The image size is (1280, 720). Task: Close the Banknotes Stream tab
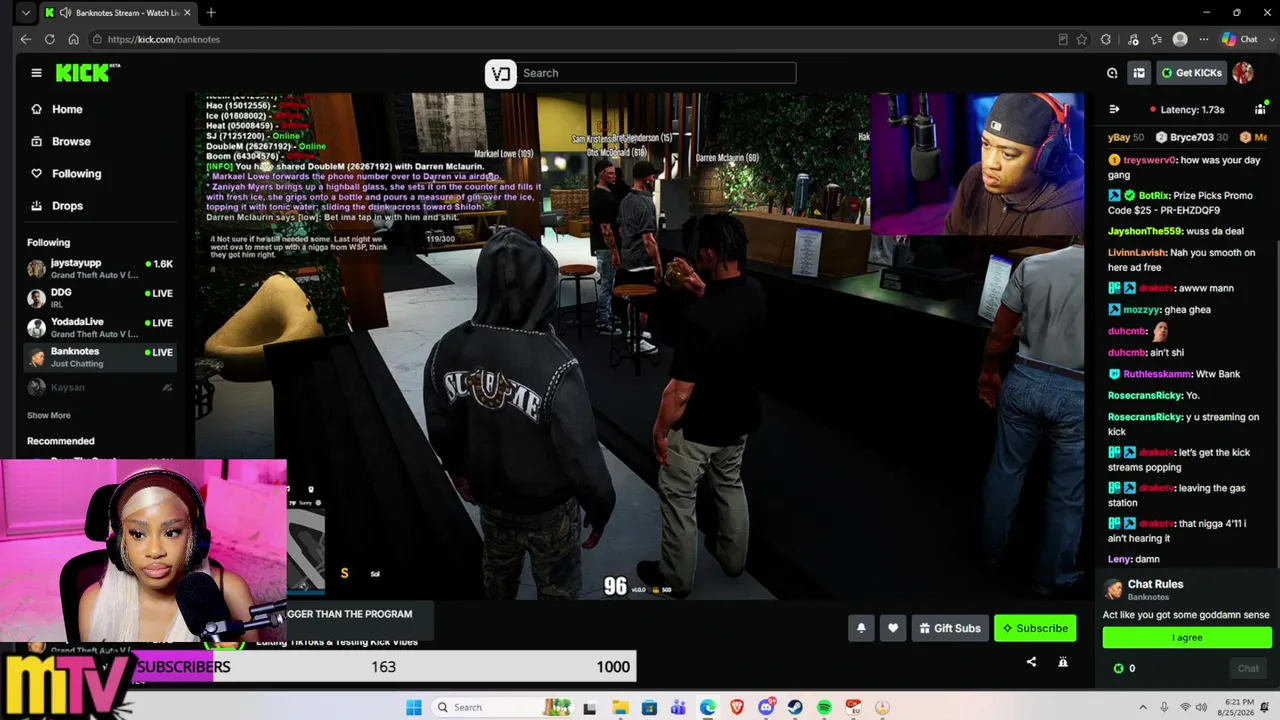point(187,13)
